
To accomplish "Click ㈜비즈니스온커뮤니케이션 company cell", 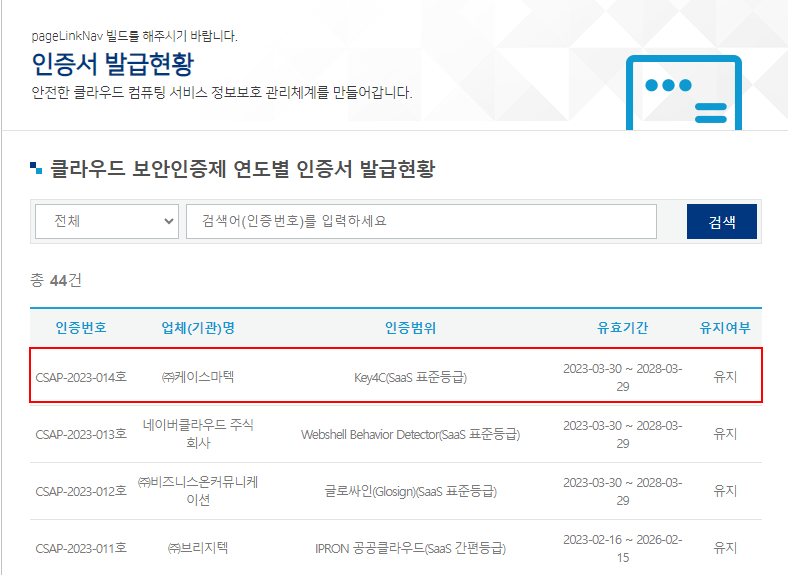I will point(198,491).
